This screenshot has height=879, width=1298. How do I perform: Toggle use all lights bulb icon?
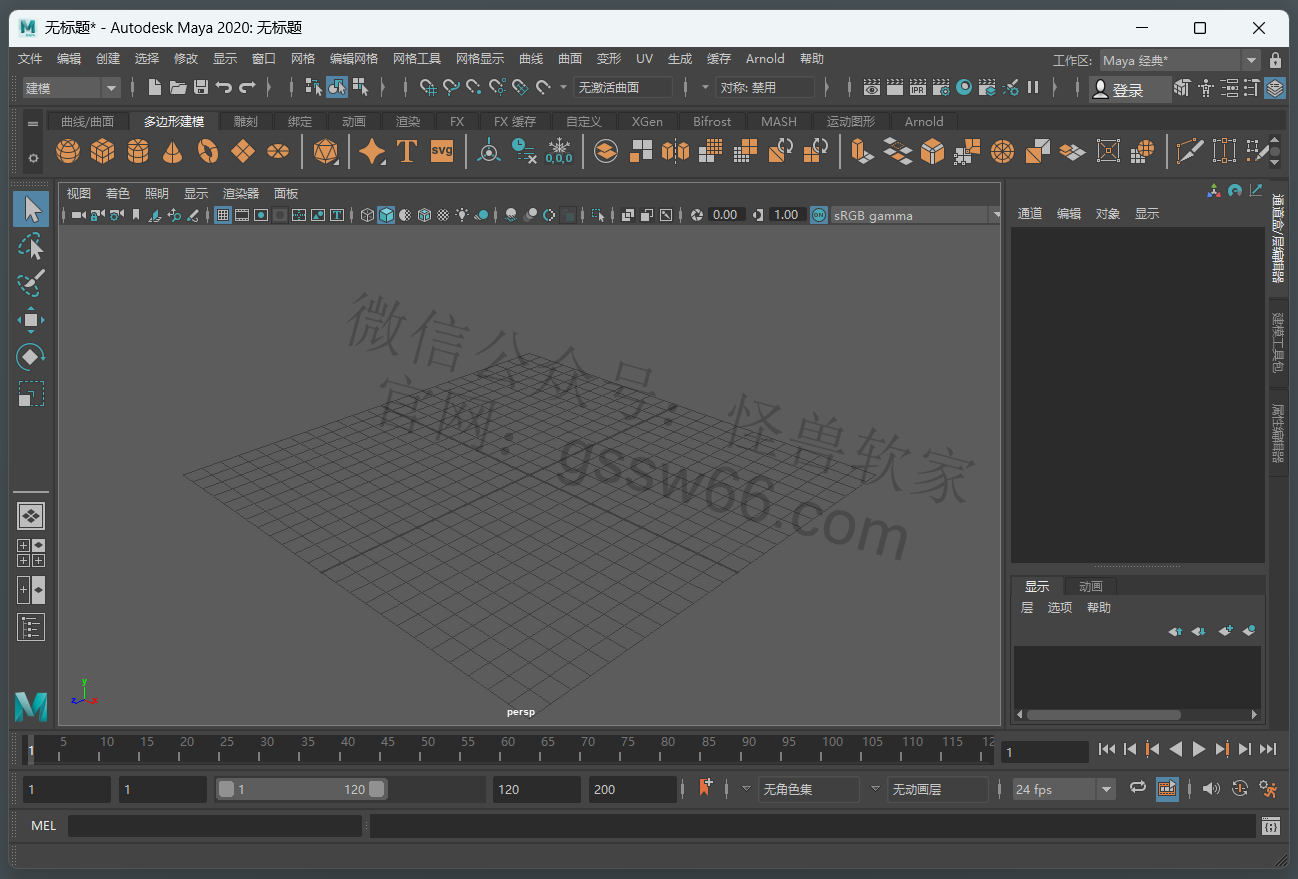coord(462,215)
